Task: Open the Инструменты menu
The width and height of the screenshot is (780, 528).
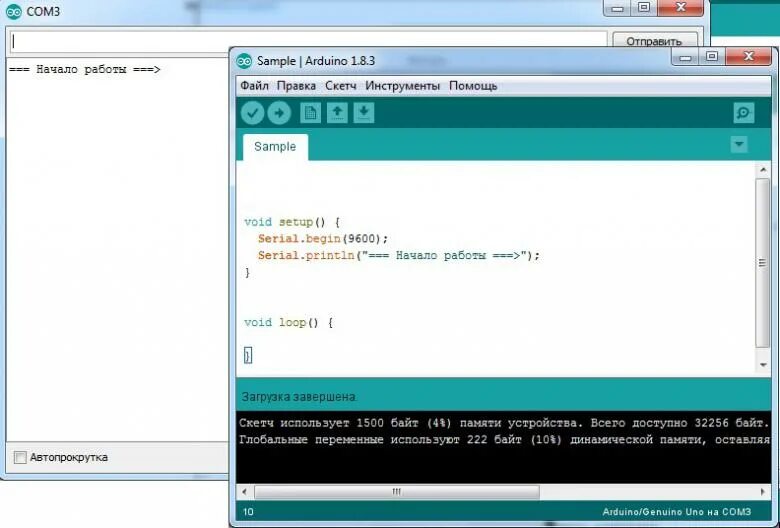Action: (x=402, y=86)
